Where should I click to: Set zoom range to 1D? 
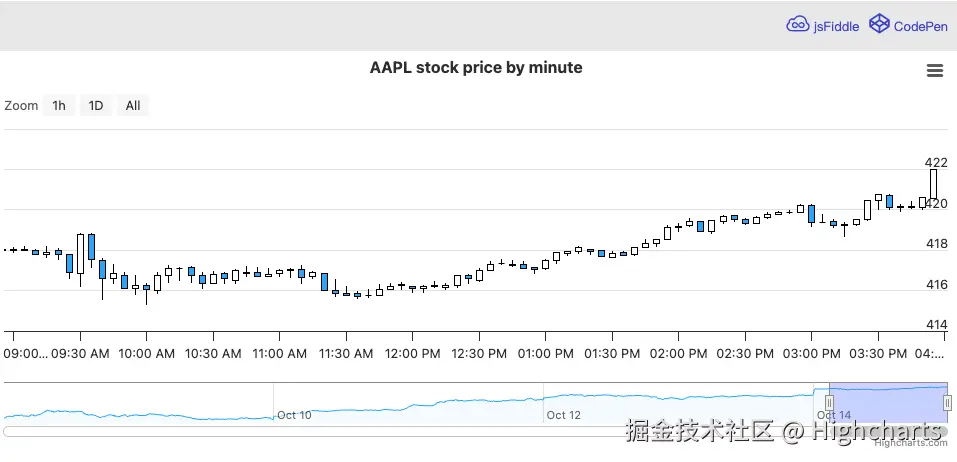pos(96,106)
